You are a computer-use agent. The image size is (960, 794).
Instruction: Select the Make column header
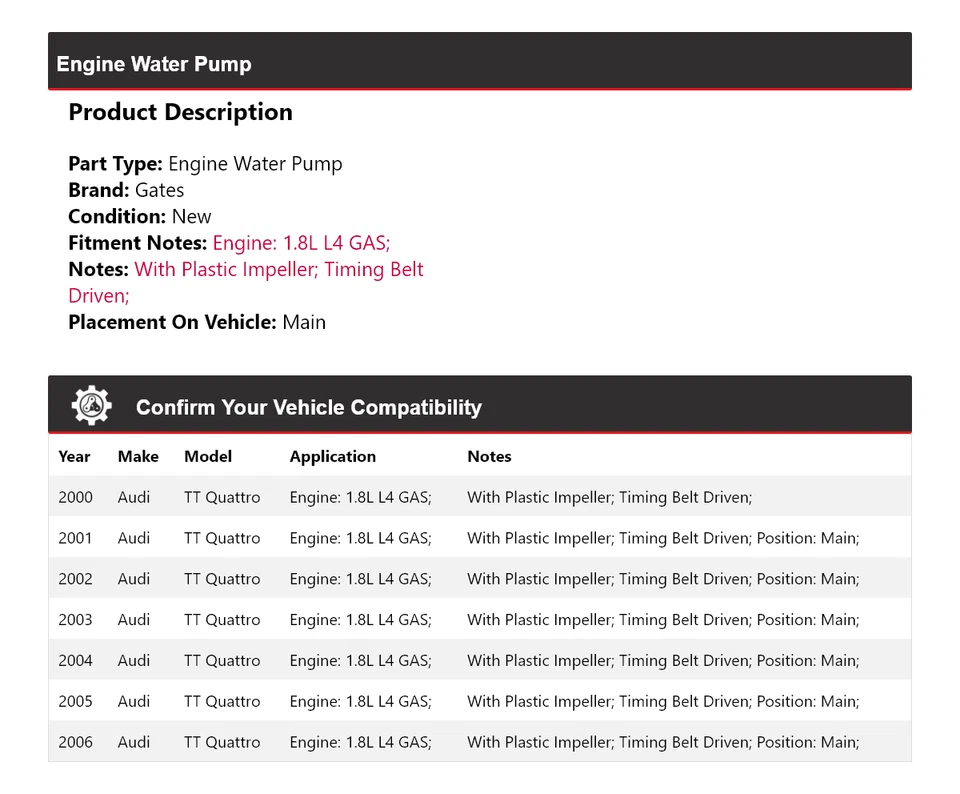point(138,457)
